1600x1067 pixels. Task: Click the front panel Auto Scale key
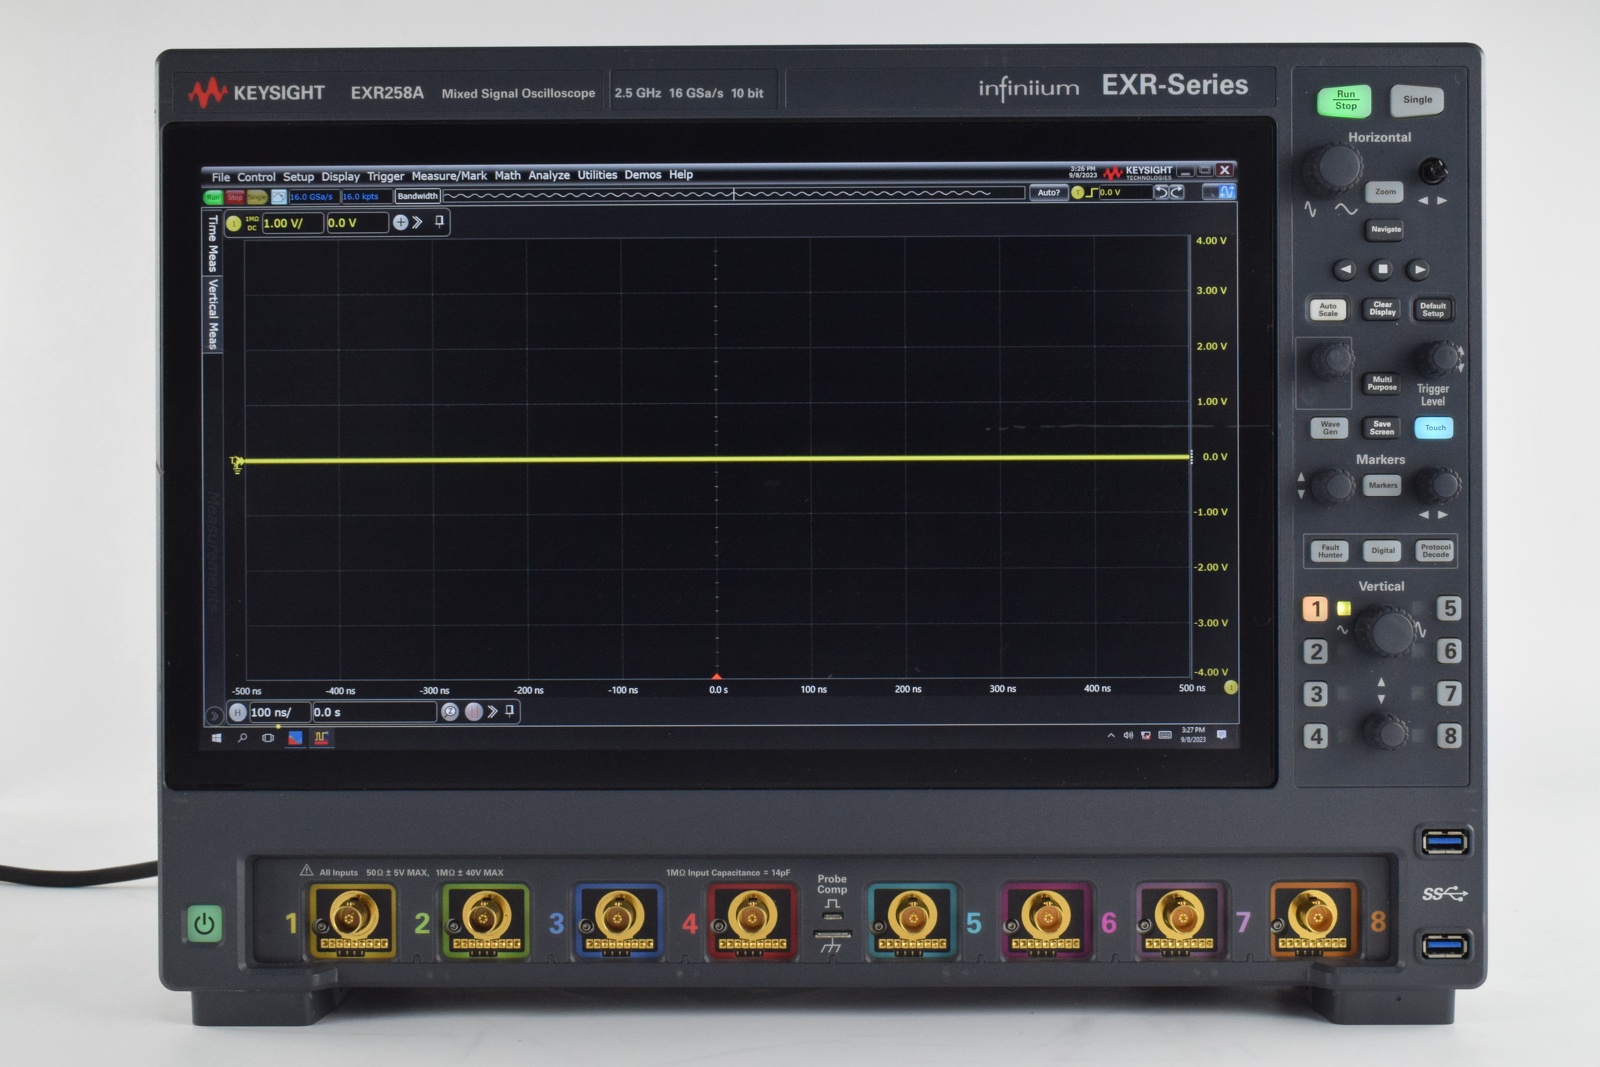1328,310
